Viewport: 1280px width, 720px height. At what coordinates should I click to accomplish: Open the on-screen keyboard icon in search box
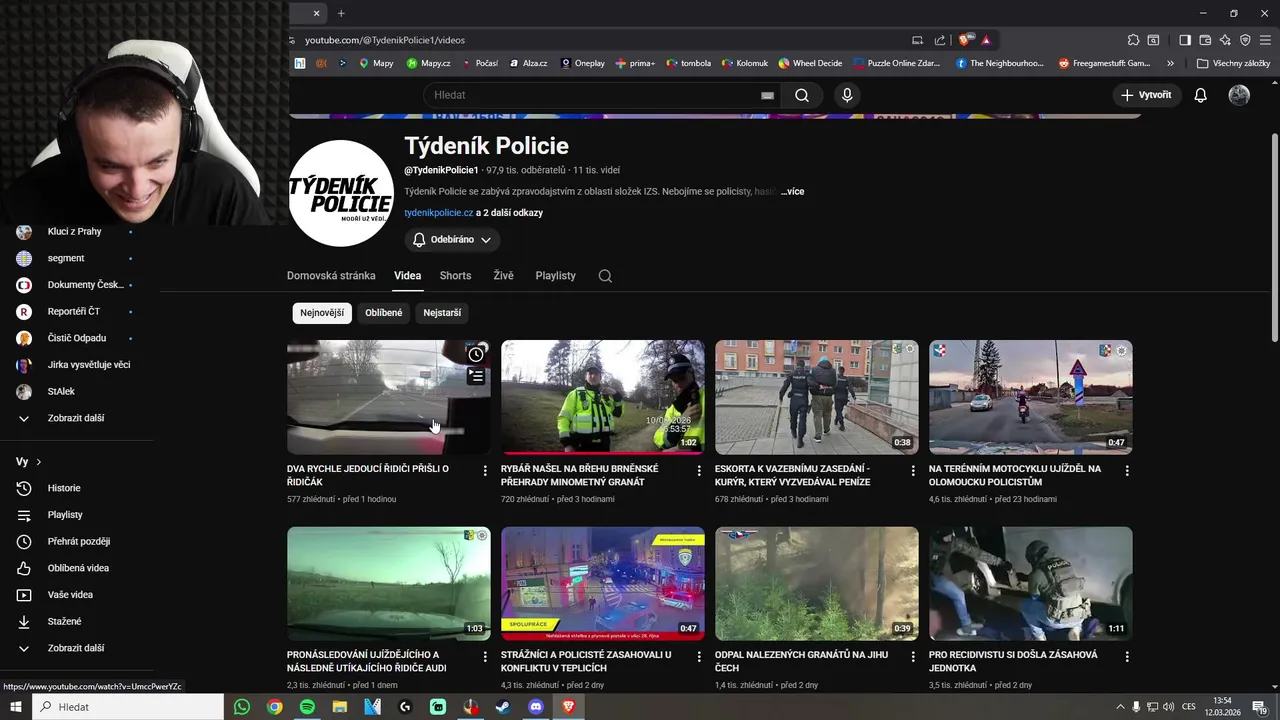pyautogui.click(x=767, y=95)
